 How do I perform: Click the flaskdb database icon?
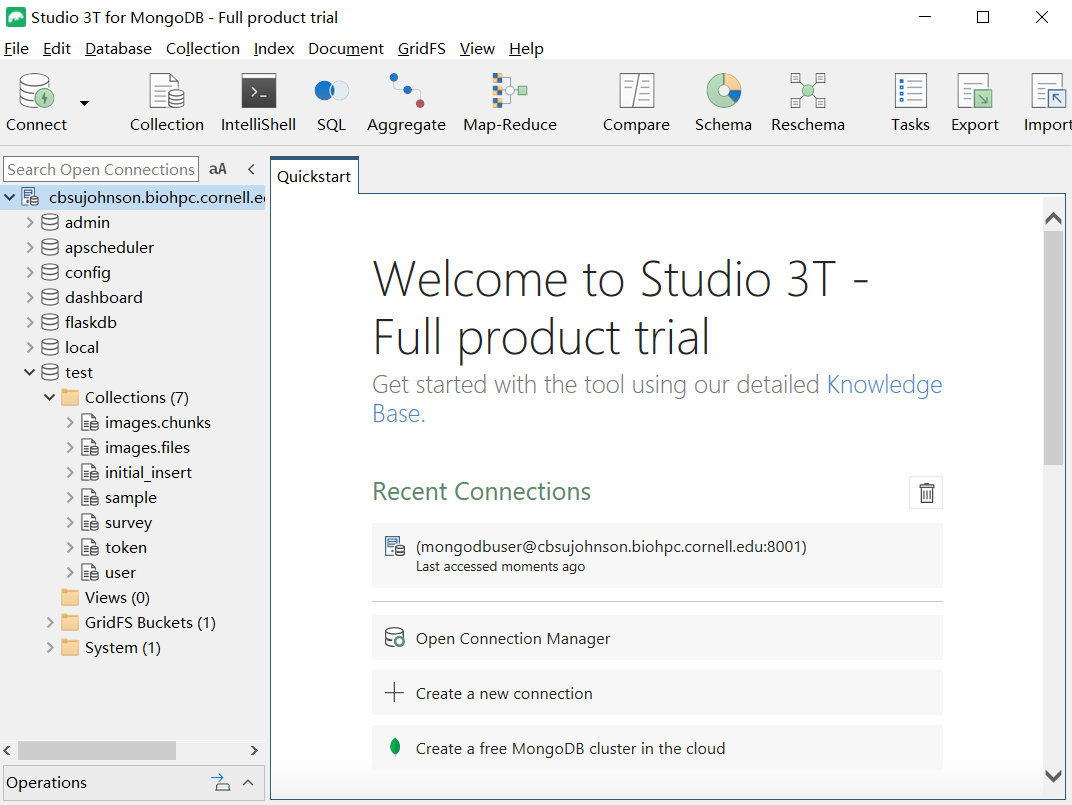pyautogui.click(x=50, y=322)
